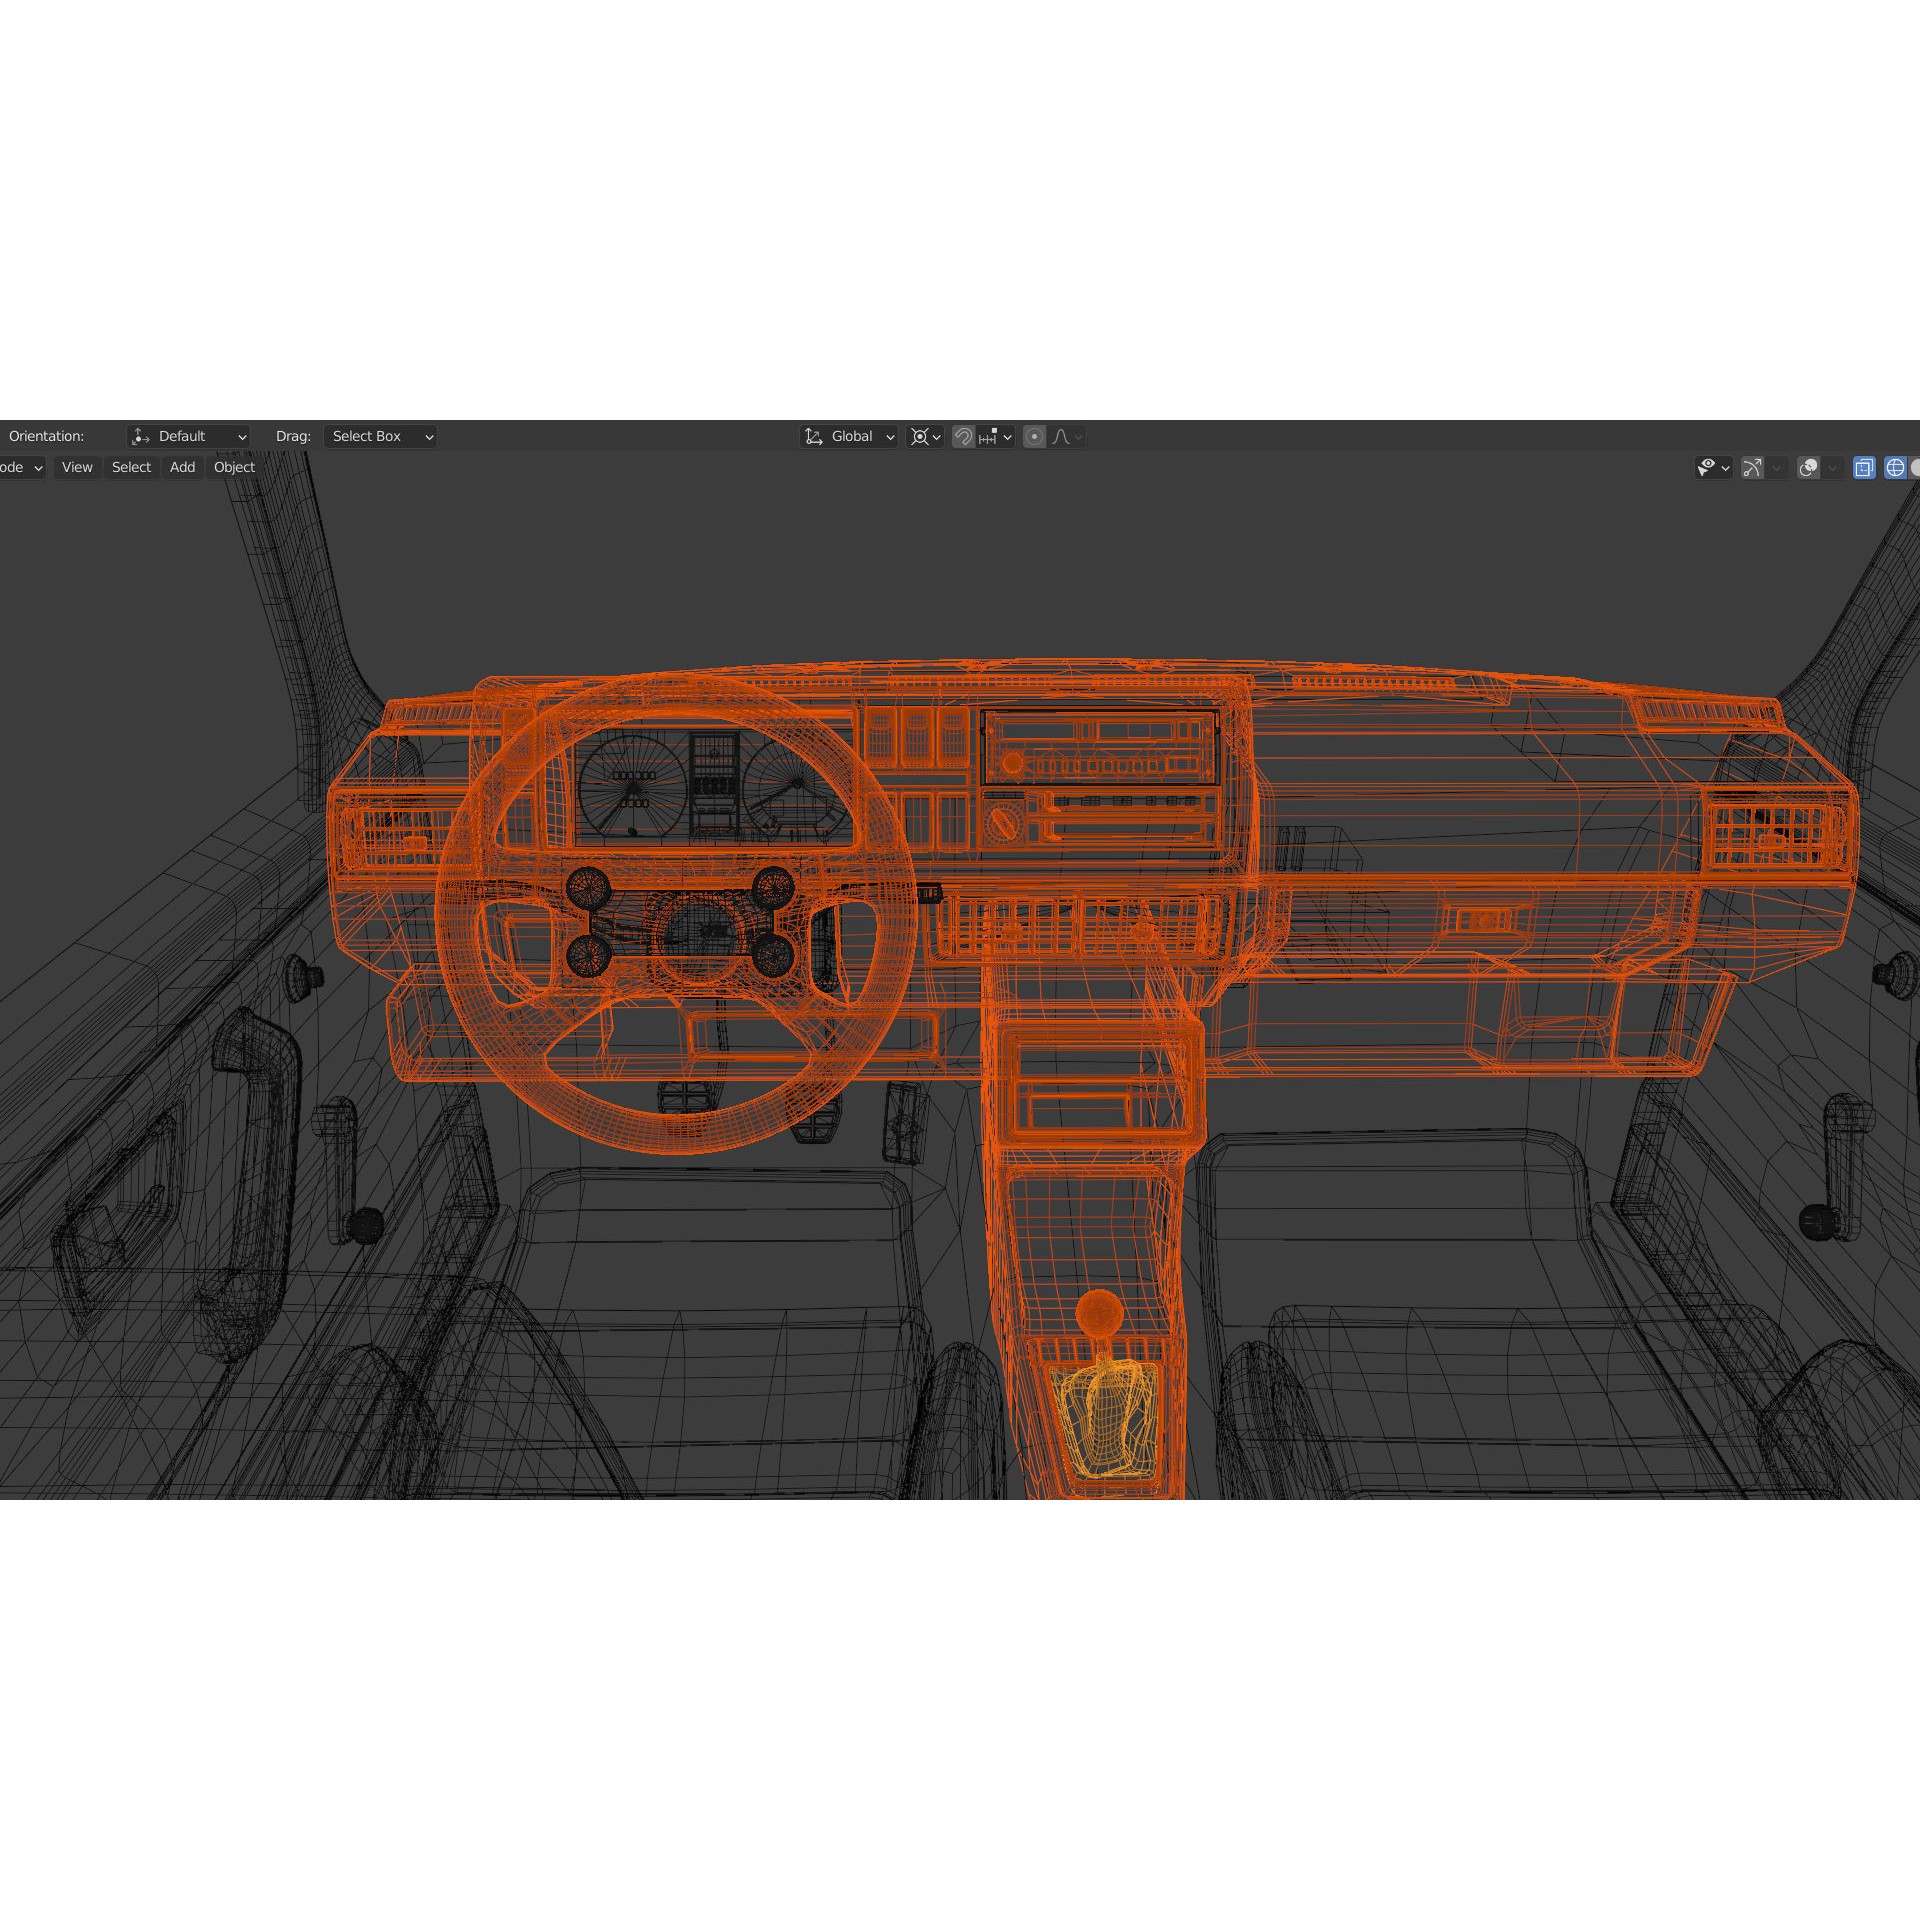Enable Solid viewport shading sphere
Image resolution: width=1920 pixels, height=1920 pixels.
1916,467
